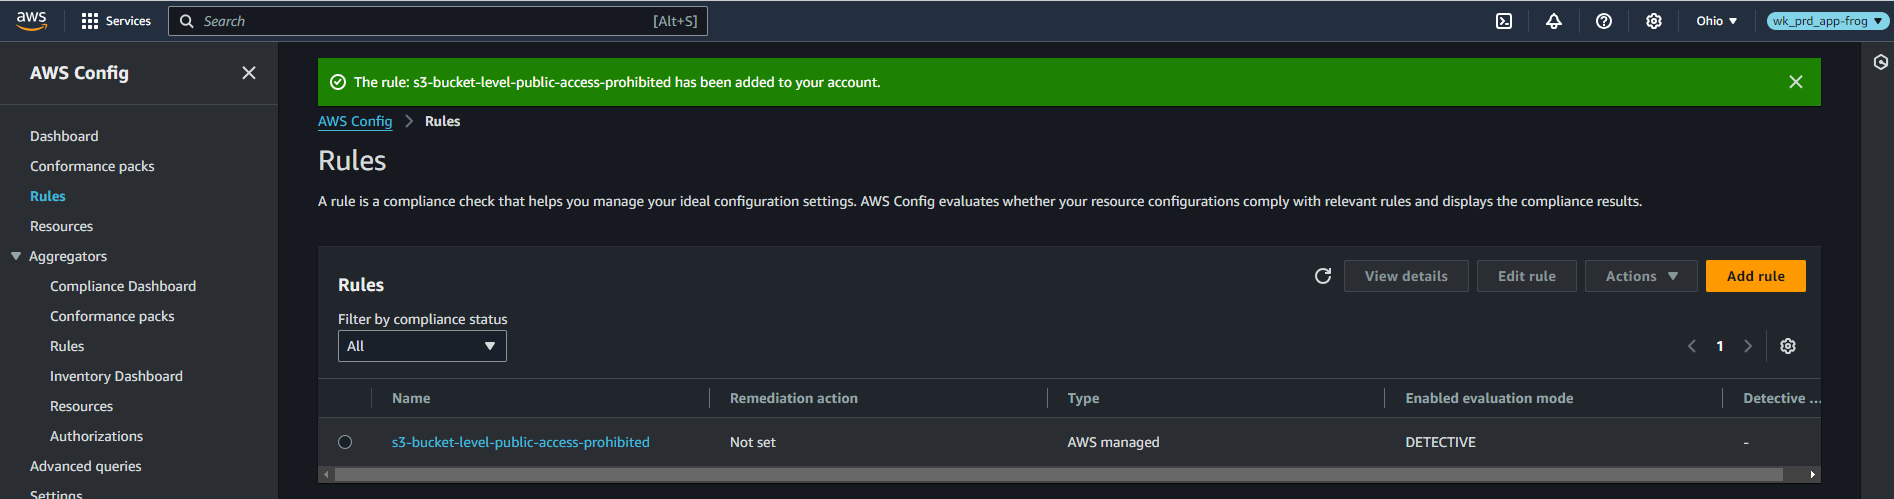Open the help question mark icon

(x=1603, y=21)
